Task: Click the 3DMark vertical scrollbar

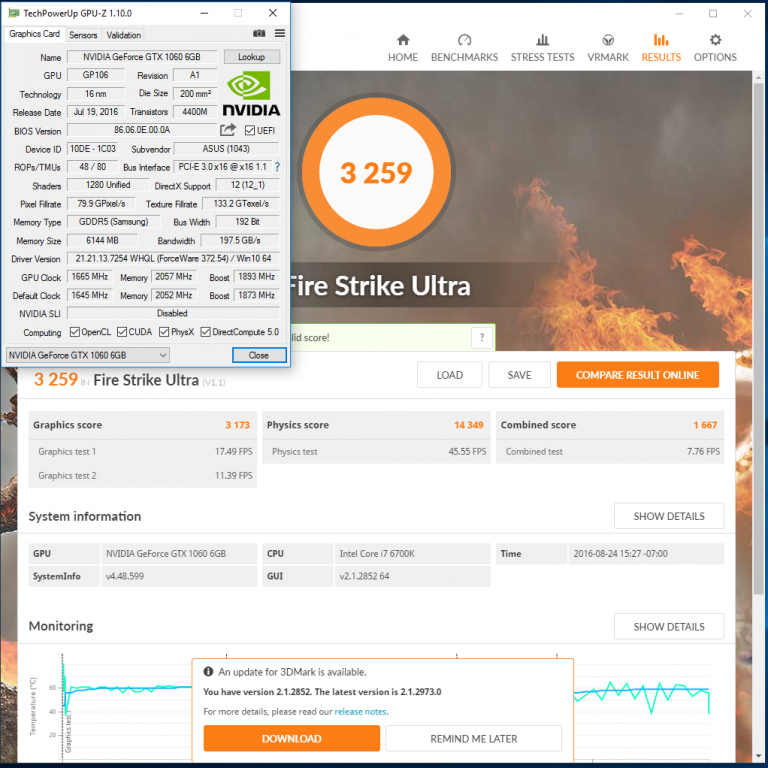Action: click(x=758, y=338)
